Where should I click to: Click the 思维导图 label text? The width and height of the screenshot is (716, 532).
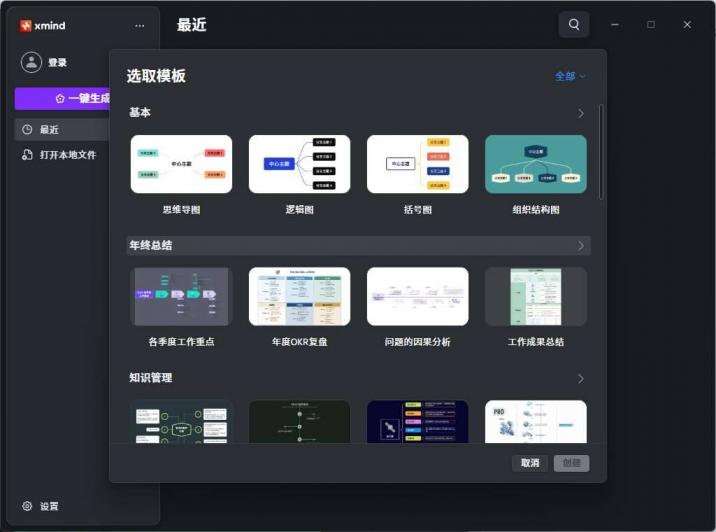pos(181,210)
